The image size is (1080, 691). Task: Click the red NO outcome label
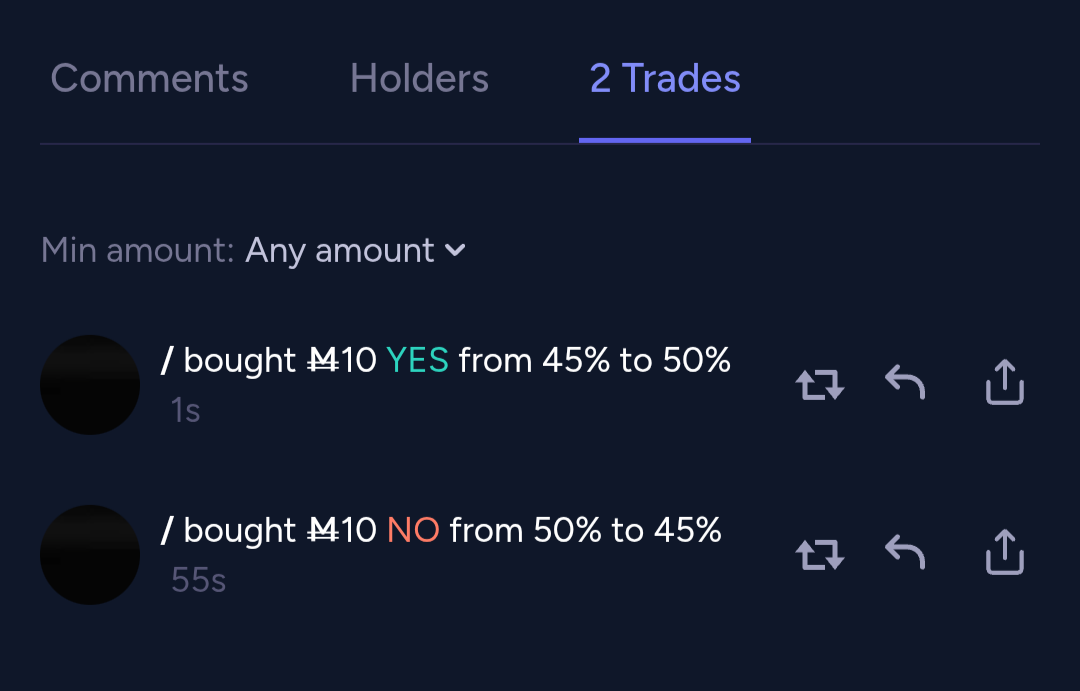pyautogui.click(x=413, y=530)
